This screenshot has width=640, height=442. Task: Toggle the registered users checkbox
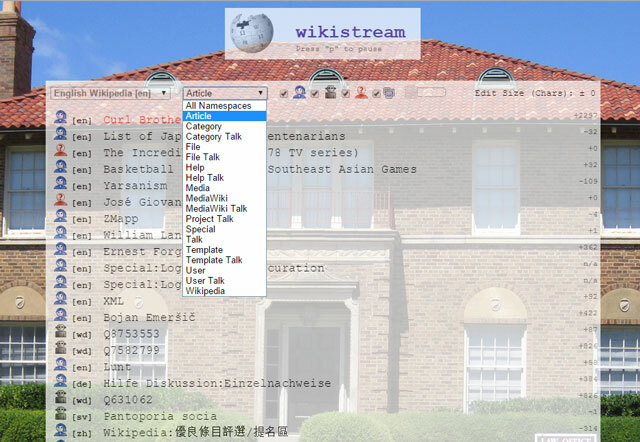[x=284, y=94]
